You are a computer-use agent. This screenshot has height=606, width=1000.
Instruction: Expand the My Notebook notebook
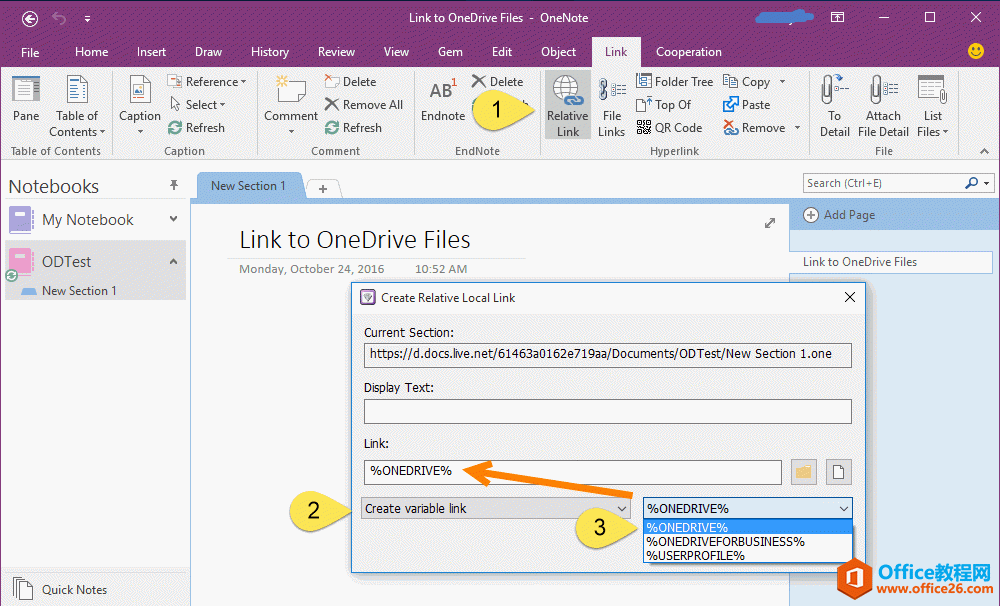coord(173,219)
